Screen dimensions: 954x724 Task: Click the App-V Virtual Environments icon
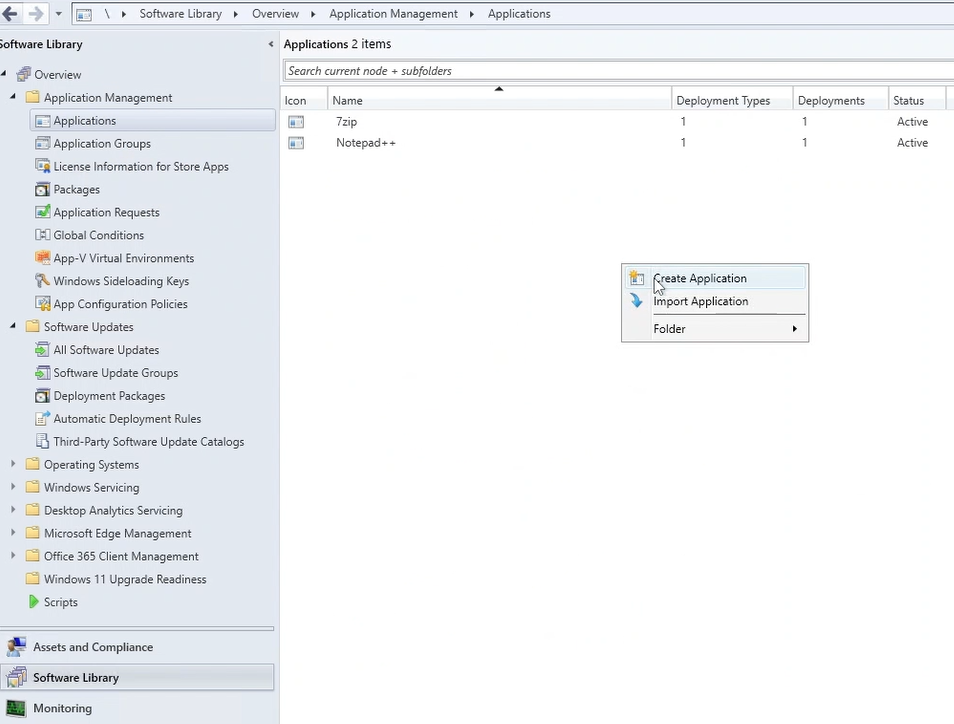click(x=42, y=258)
